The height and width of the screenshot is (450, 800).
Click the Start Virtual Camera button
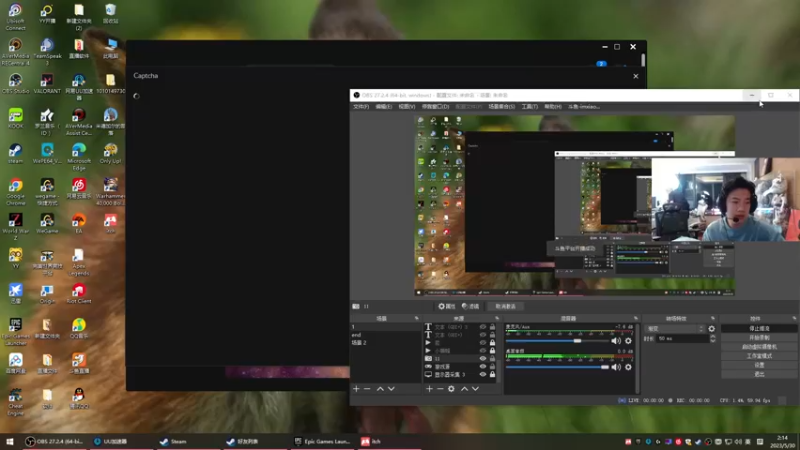759,347
